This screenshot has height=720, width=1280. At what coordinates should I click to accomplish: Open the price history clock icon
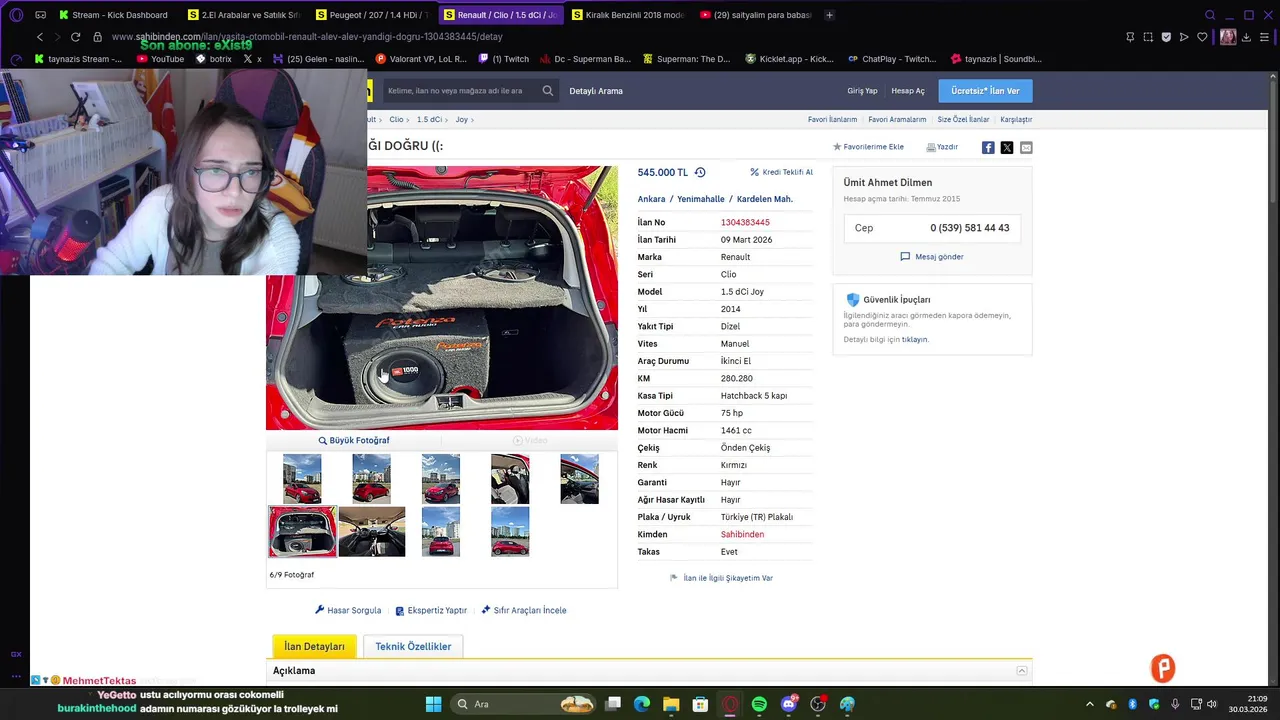coord(700,172)
